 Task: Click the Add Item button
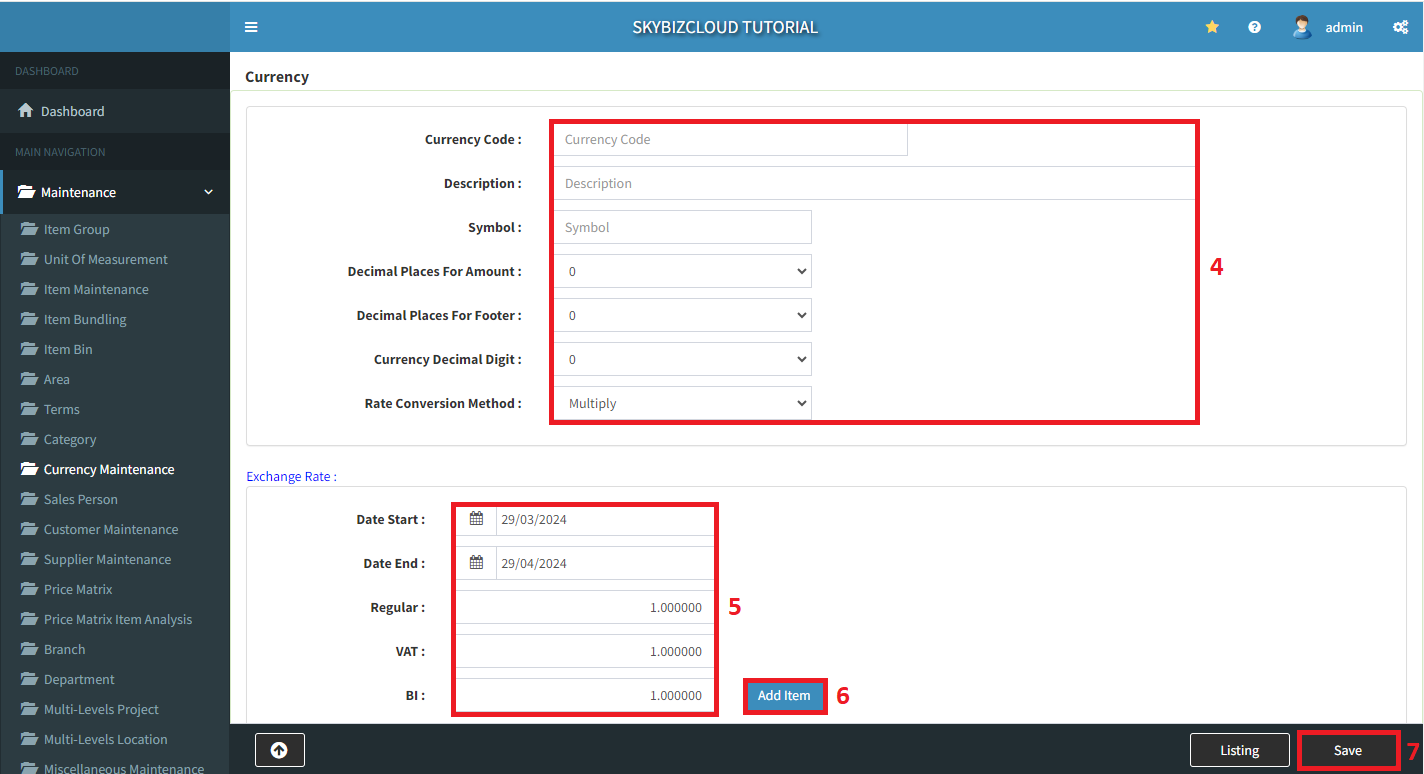pyautogui.click(x=784, y=695)
